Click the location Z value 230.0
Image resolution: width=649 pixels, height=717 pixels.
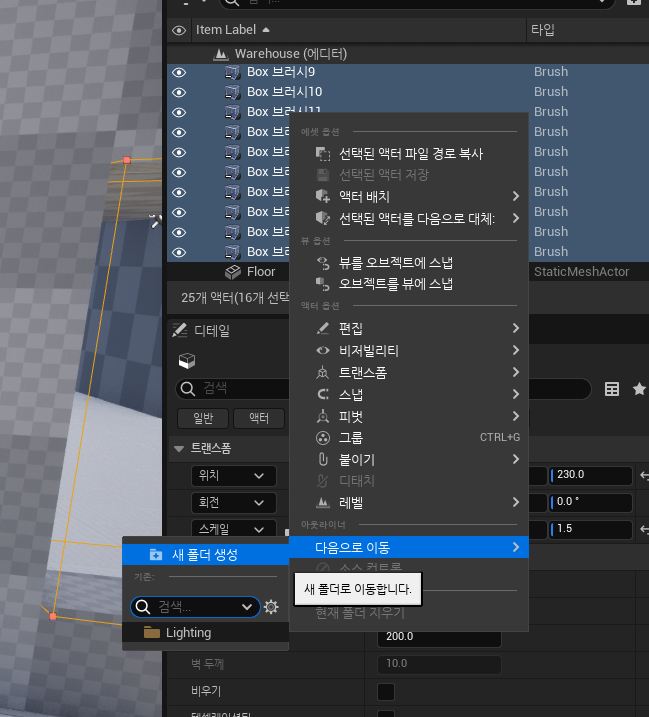(590, 475)
